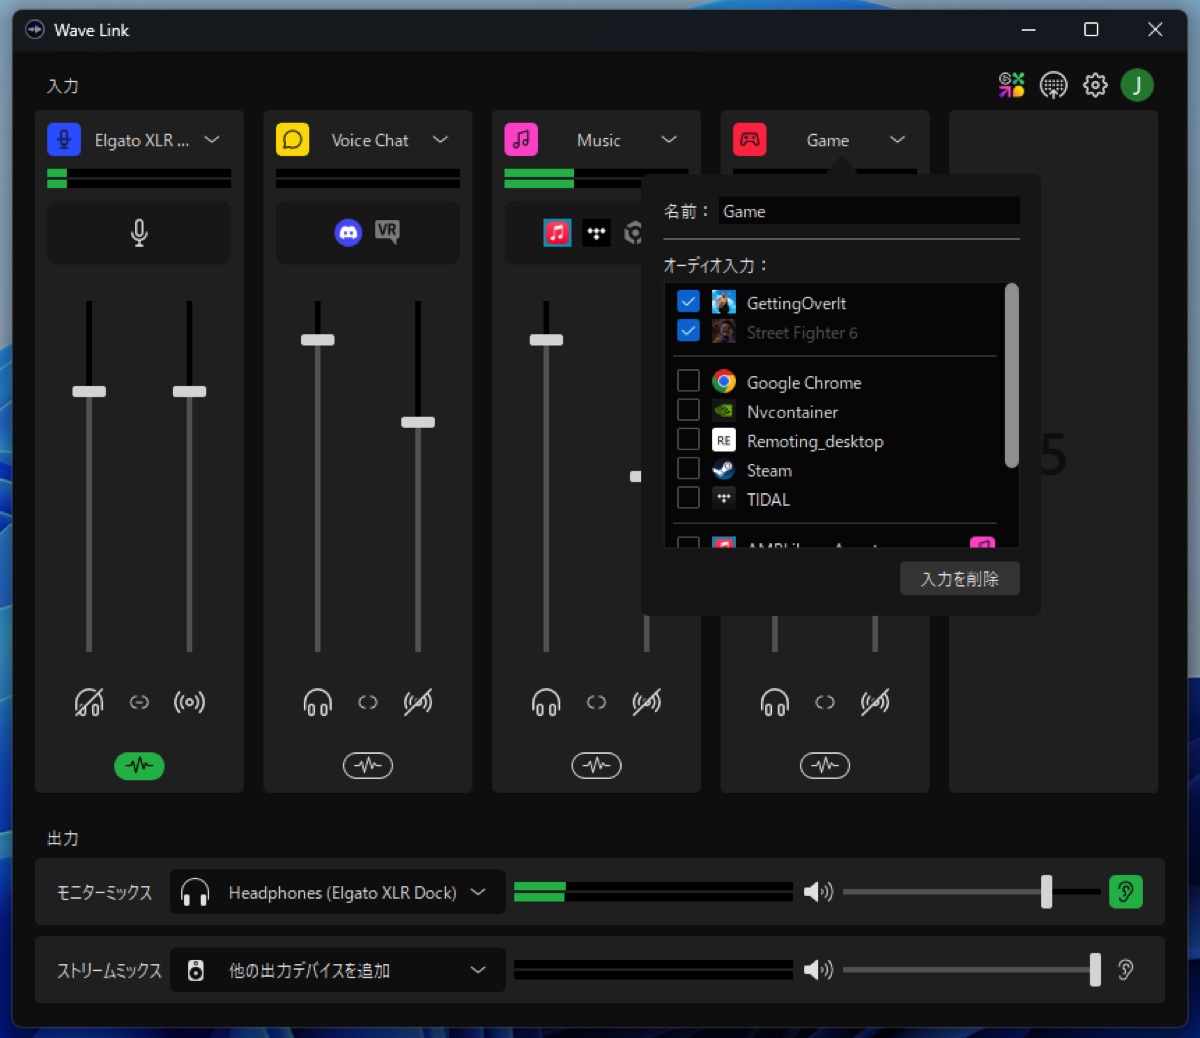Click the Discord app icon in Voice Chat
1200x1038 pixels.
pos(348,233)
